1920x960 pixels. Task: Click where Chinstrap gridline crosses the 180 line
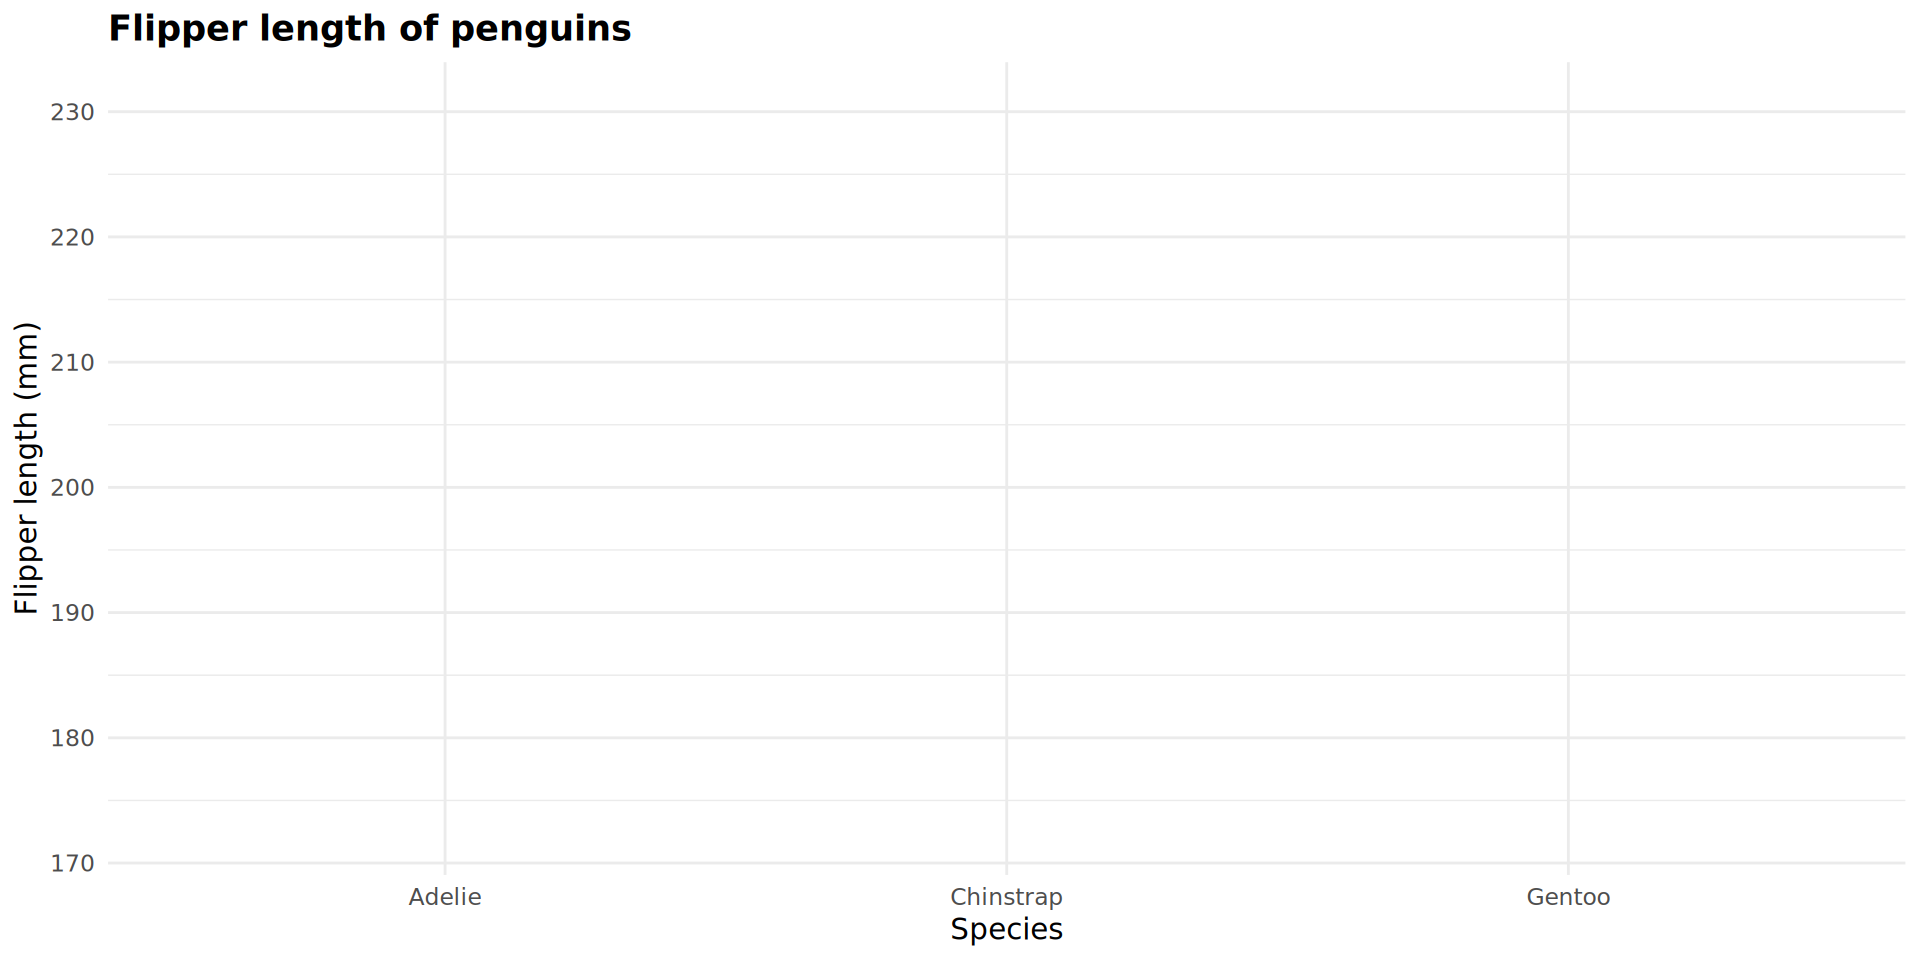click(1006, 738)
